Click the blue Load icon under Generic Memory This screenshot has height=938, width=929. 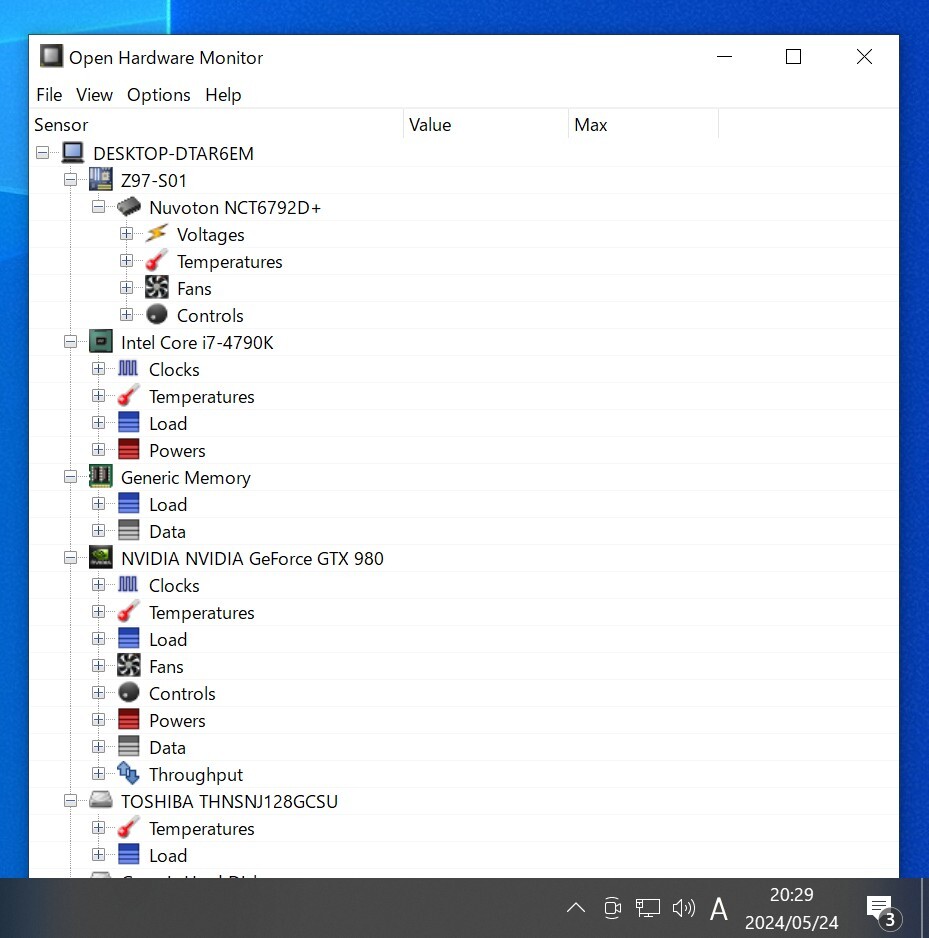coord(129,503)
